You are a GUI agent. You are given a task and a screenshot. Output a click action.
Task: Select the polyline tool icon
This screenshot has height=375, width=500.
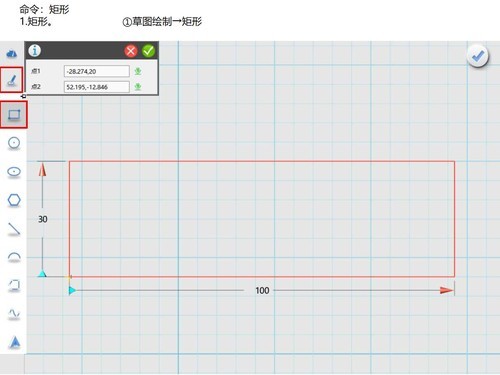[14, 286]
